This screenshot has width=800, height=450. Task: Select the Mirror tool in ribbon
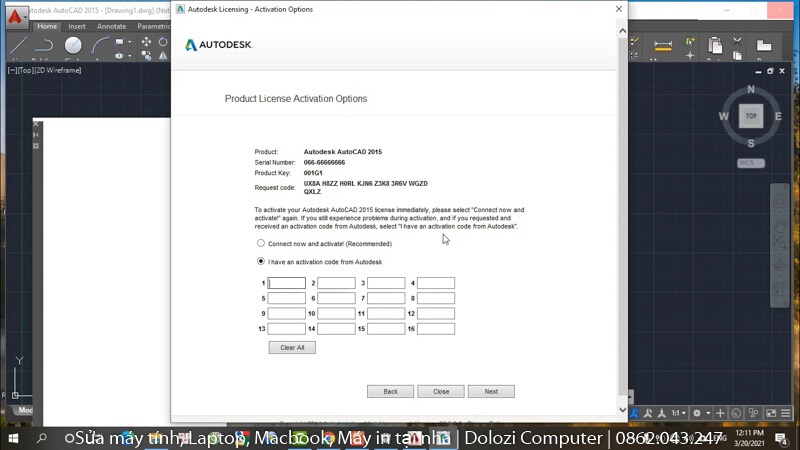click(x=163, y=55)
